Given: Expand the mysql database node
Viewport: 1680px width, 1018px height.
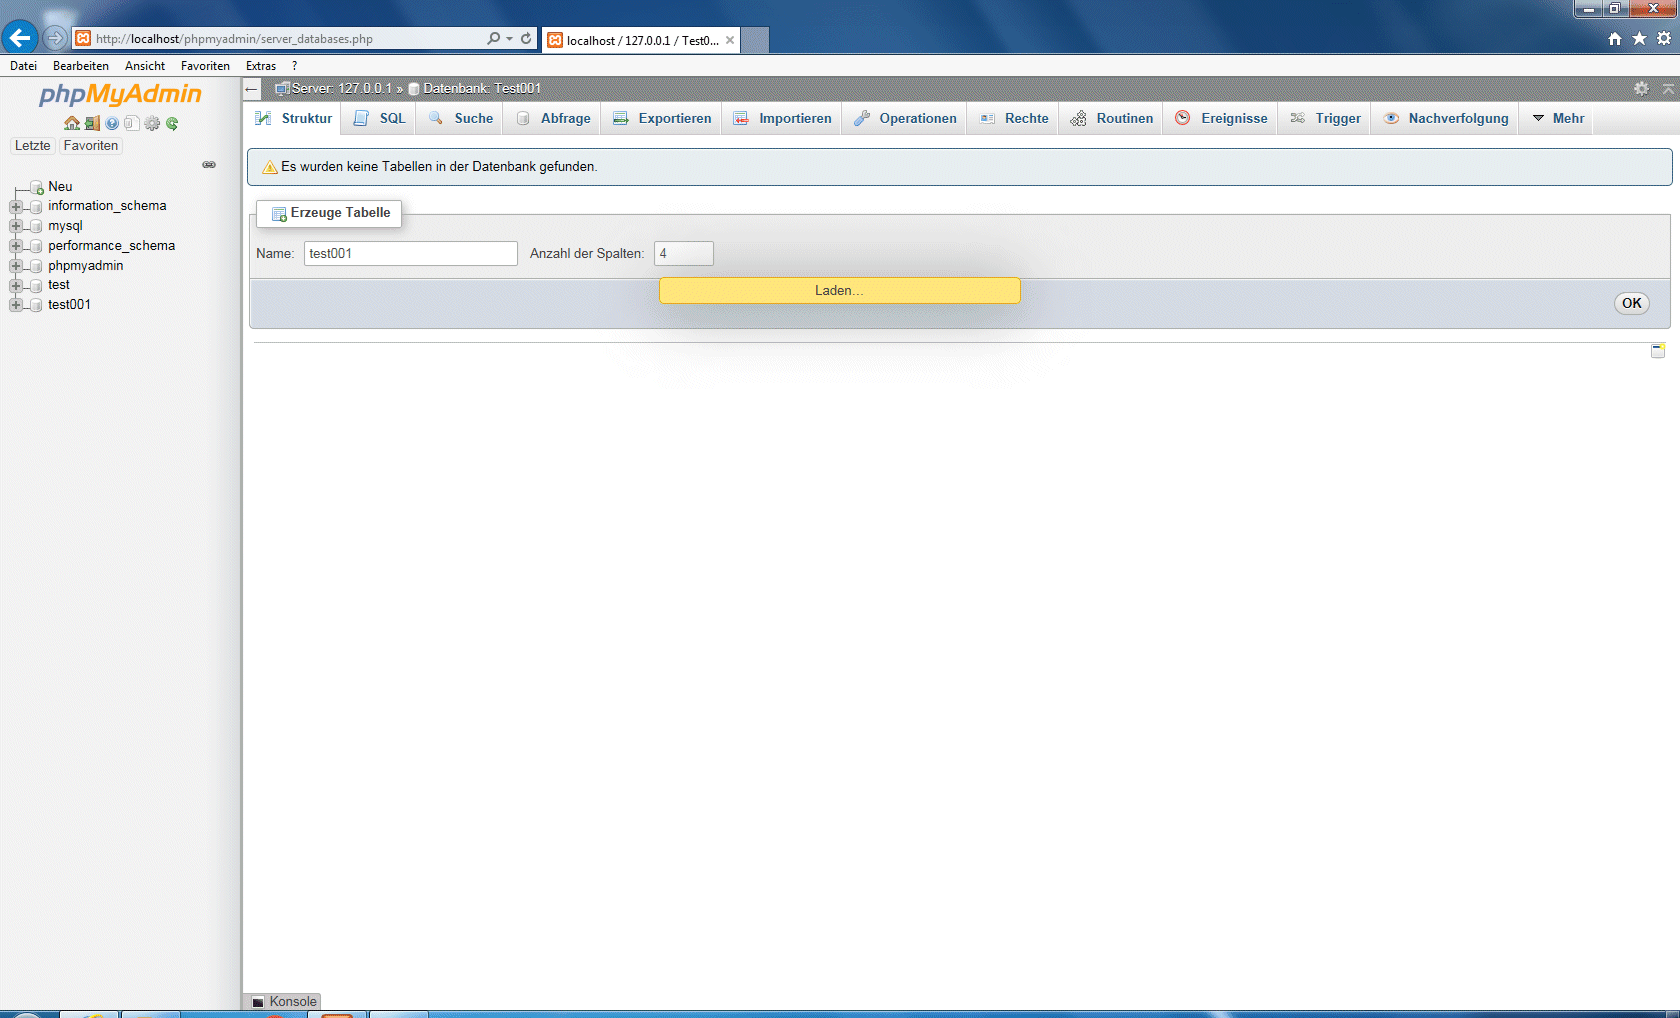Looking at the screenshot, I should 15,226.
